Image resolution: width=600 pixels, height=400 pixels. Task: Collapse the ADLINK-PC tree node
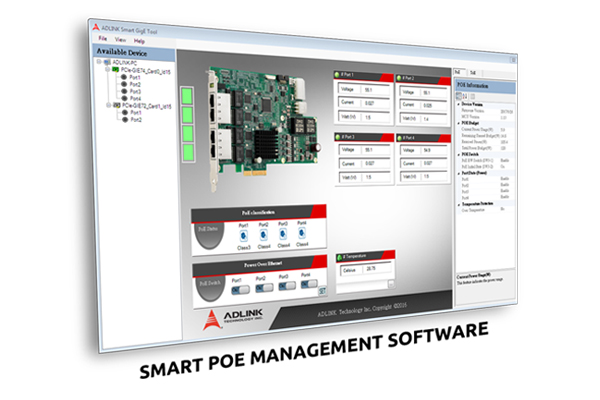click(99, 61)
